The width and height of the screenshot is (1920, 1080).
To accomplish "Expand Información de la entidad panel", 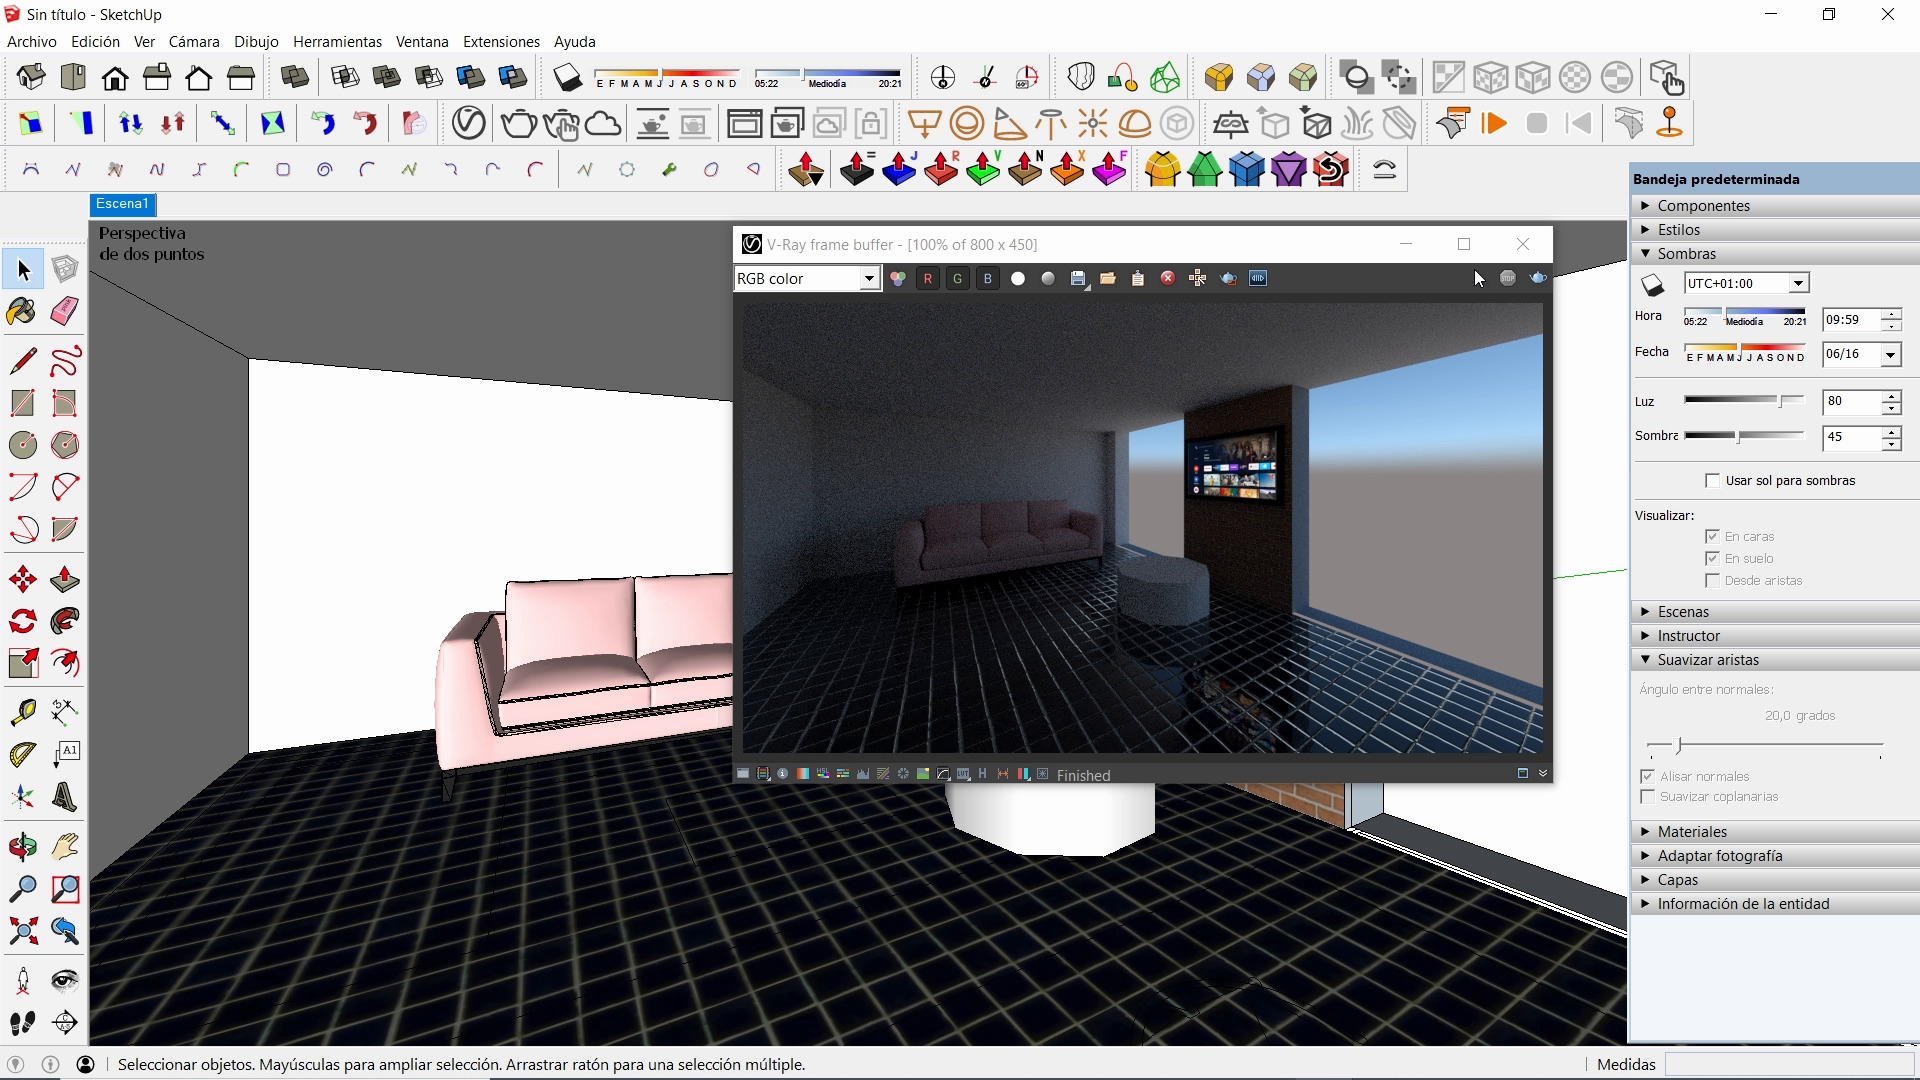I will tap(1775, 904).
